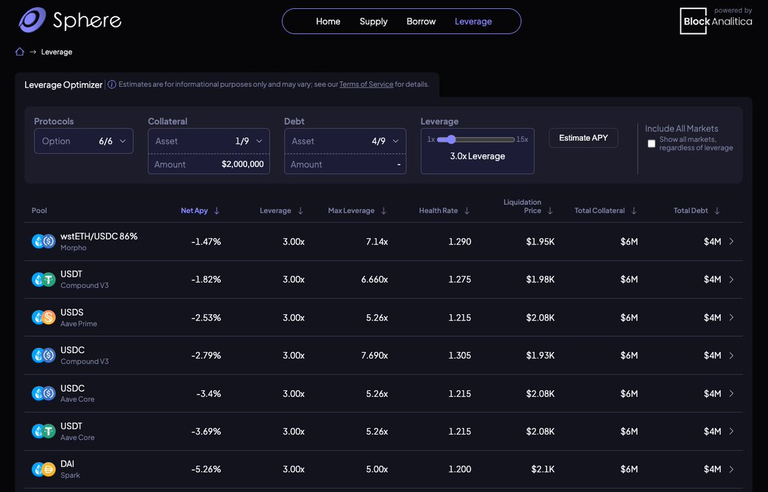Open the Protocols Option dropdown
768x492 pixels.
84,141
